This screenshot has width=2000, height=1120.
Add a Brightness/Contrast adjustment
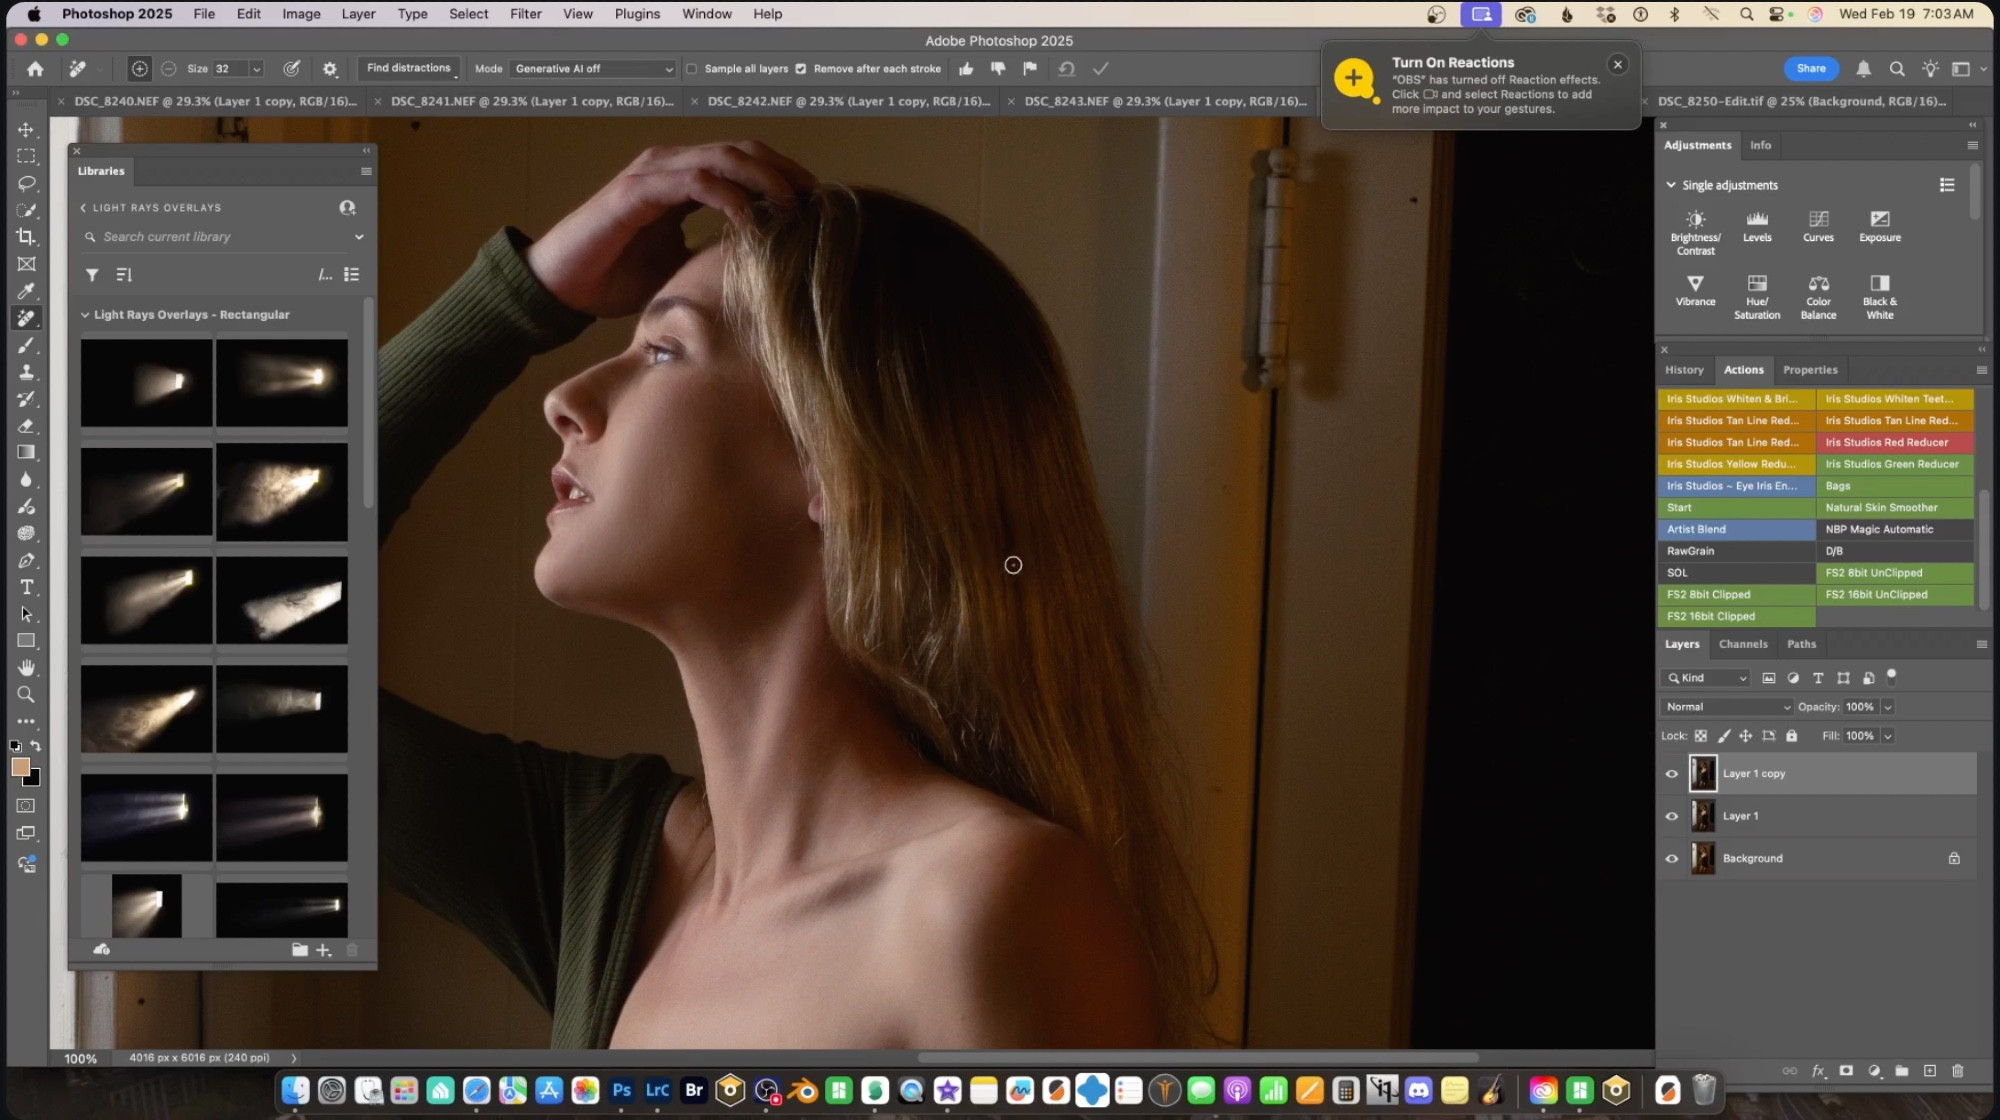pos(1695,233)
